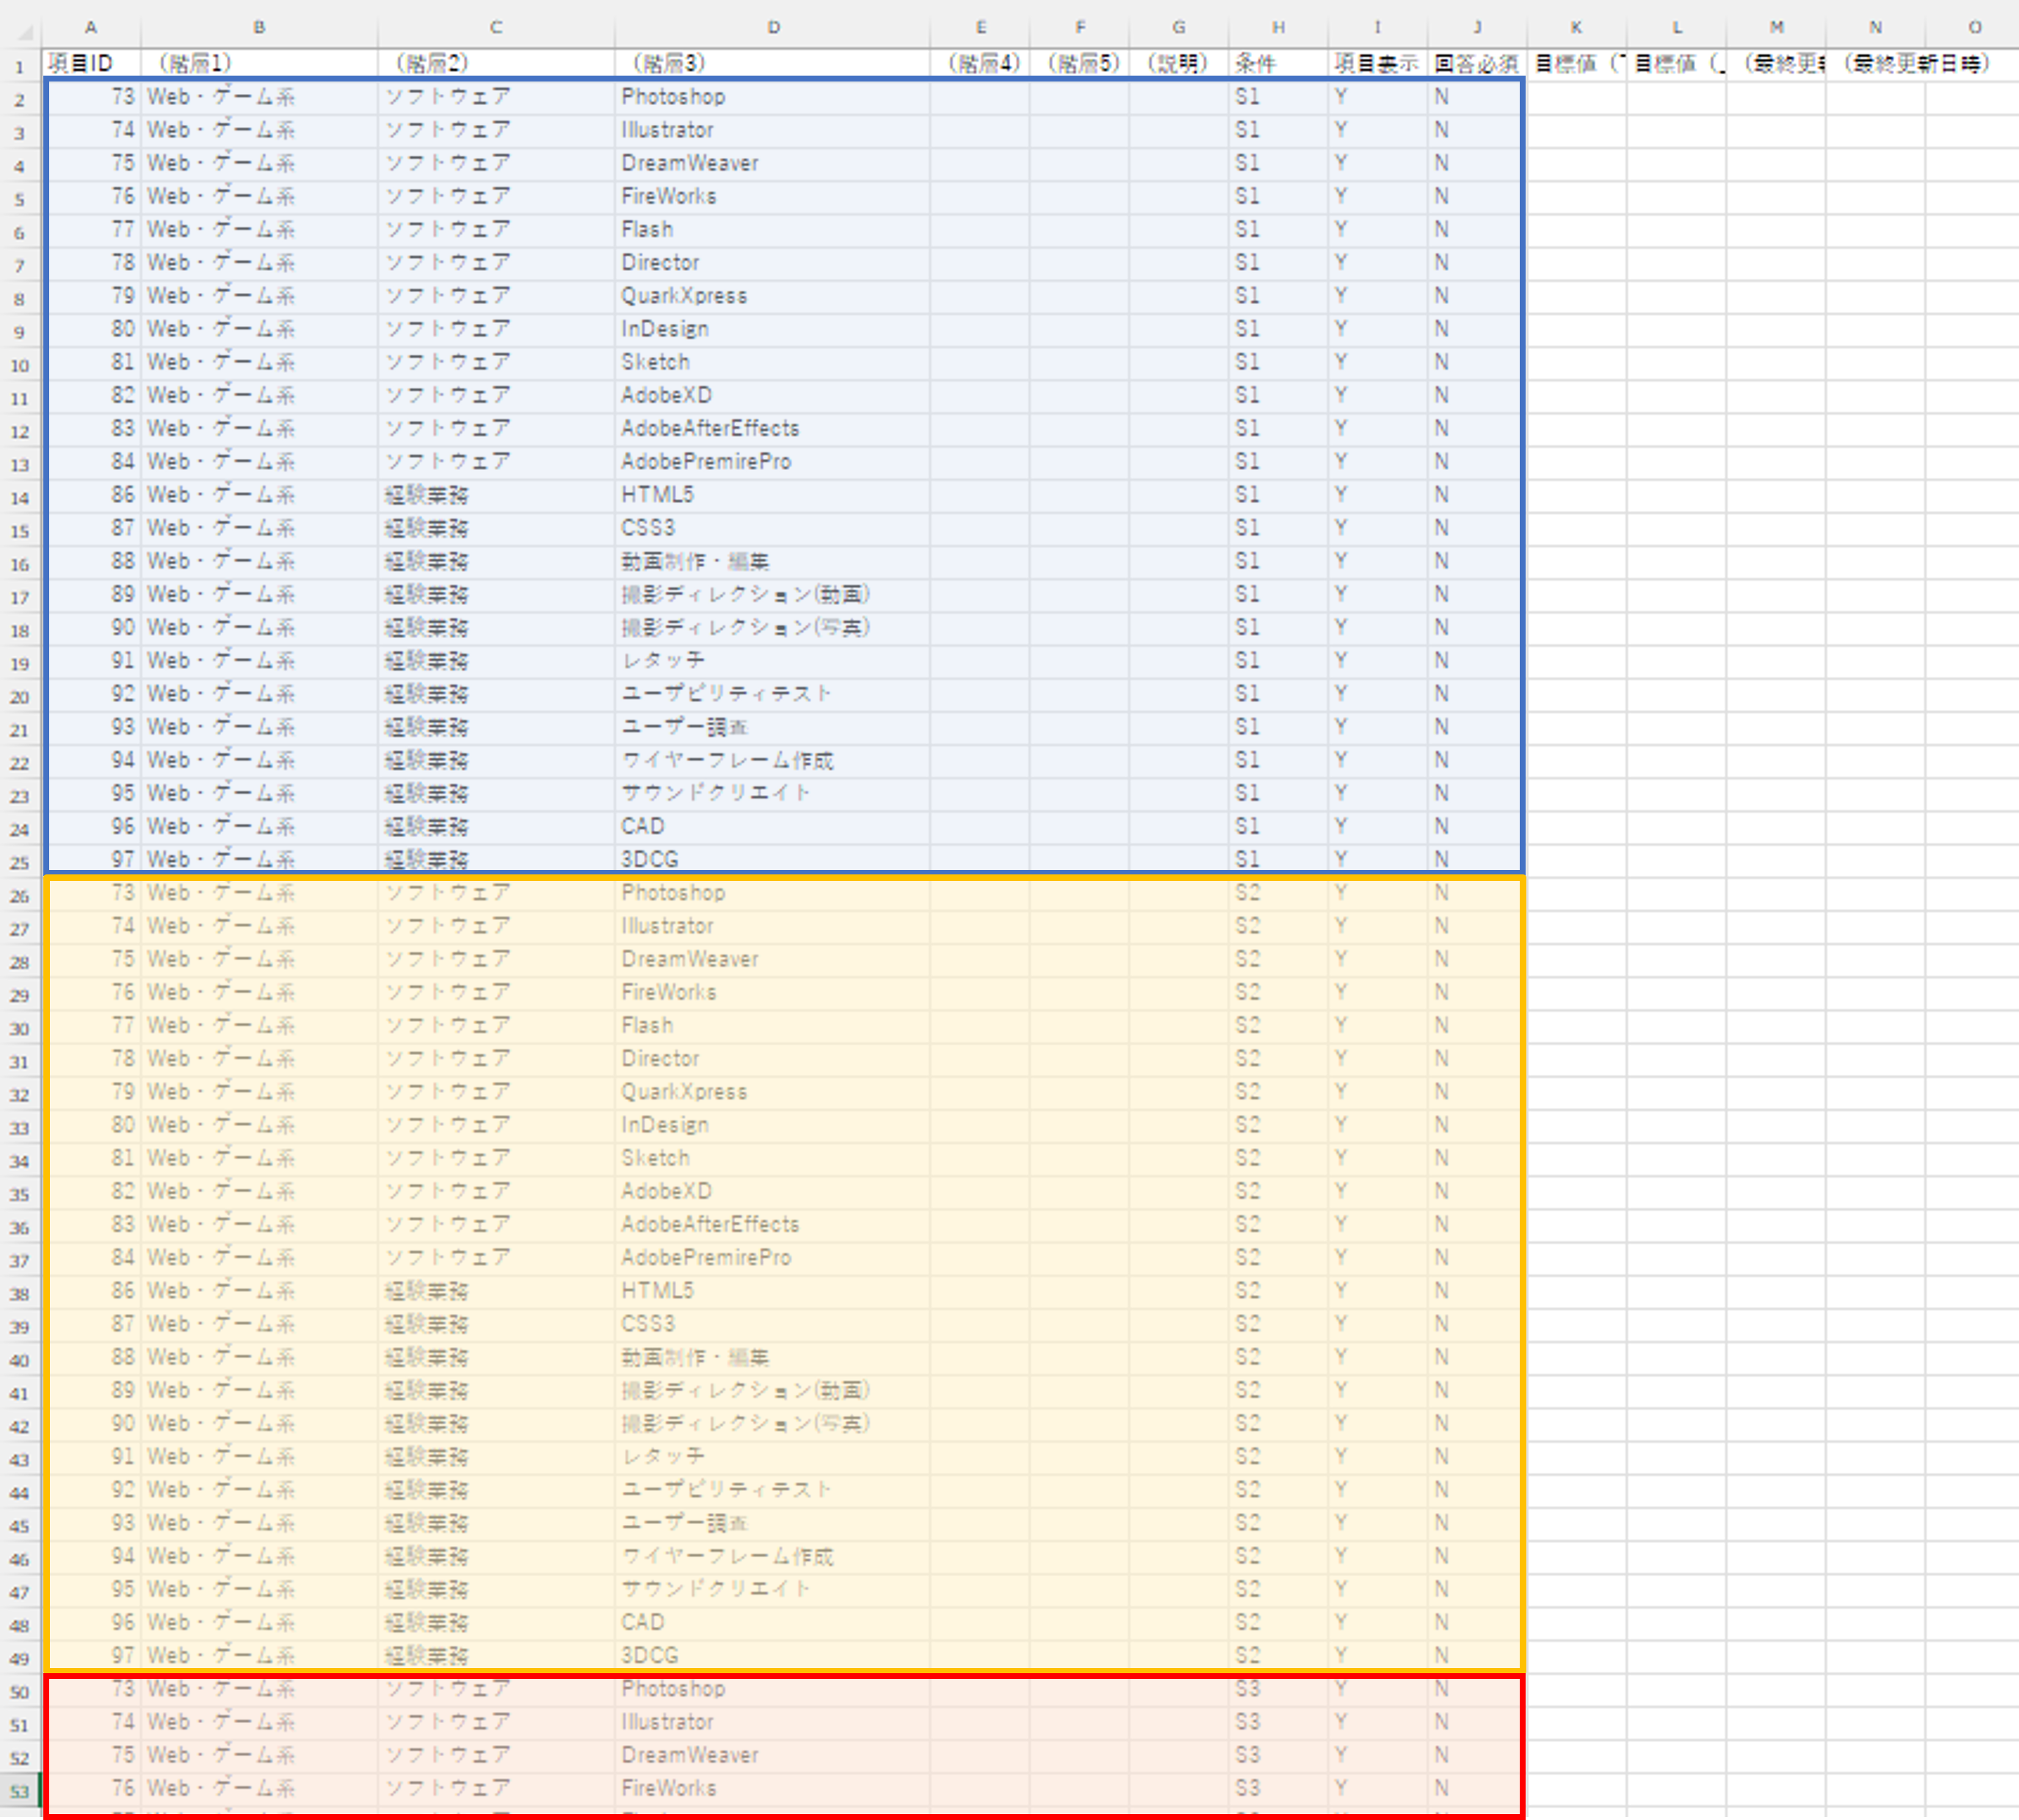The width and height of the screenshot is (2019, 1820).
Task: Click the ワイヤーフレーム作成 cell in row 22
Action: point(773,760)
